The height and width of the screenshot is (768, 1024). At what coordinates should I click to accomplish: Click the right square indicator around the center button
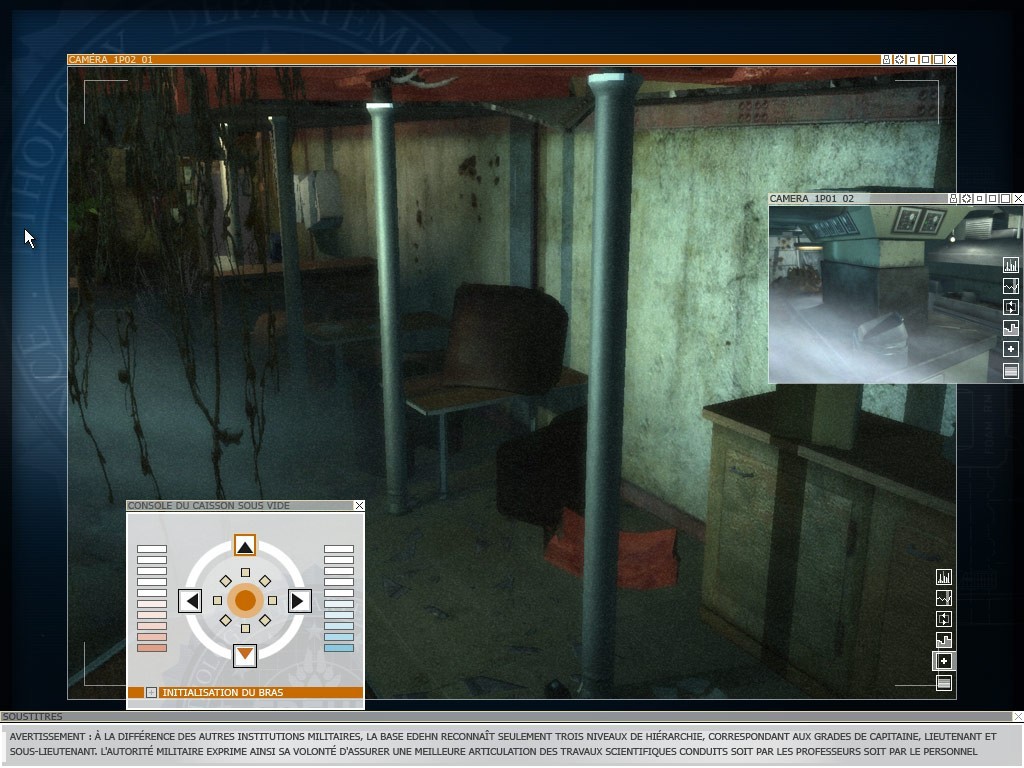[x=272, y=601]
